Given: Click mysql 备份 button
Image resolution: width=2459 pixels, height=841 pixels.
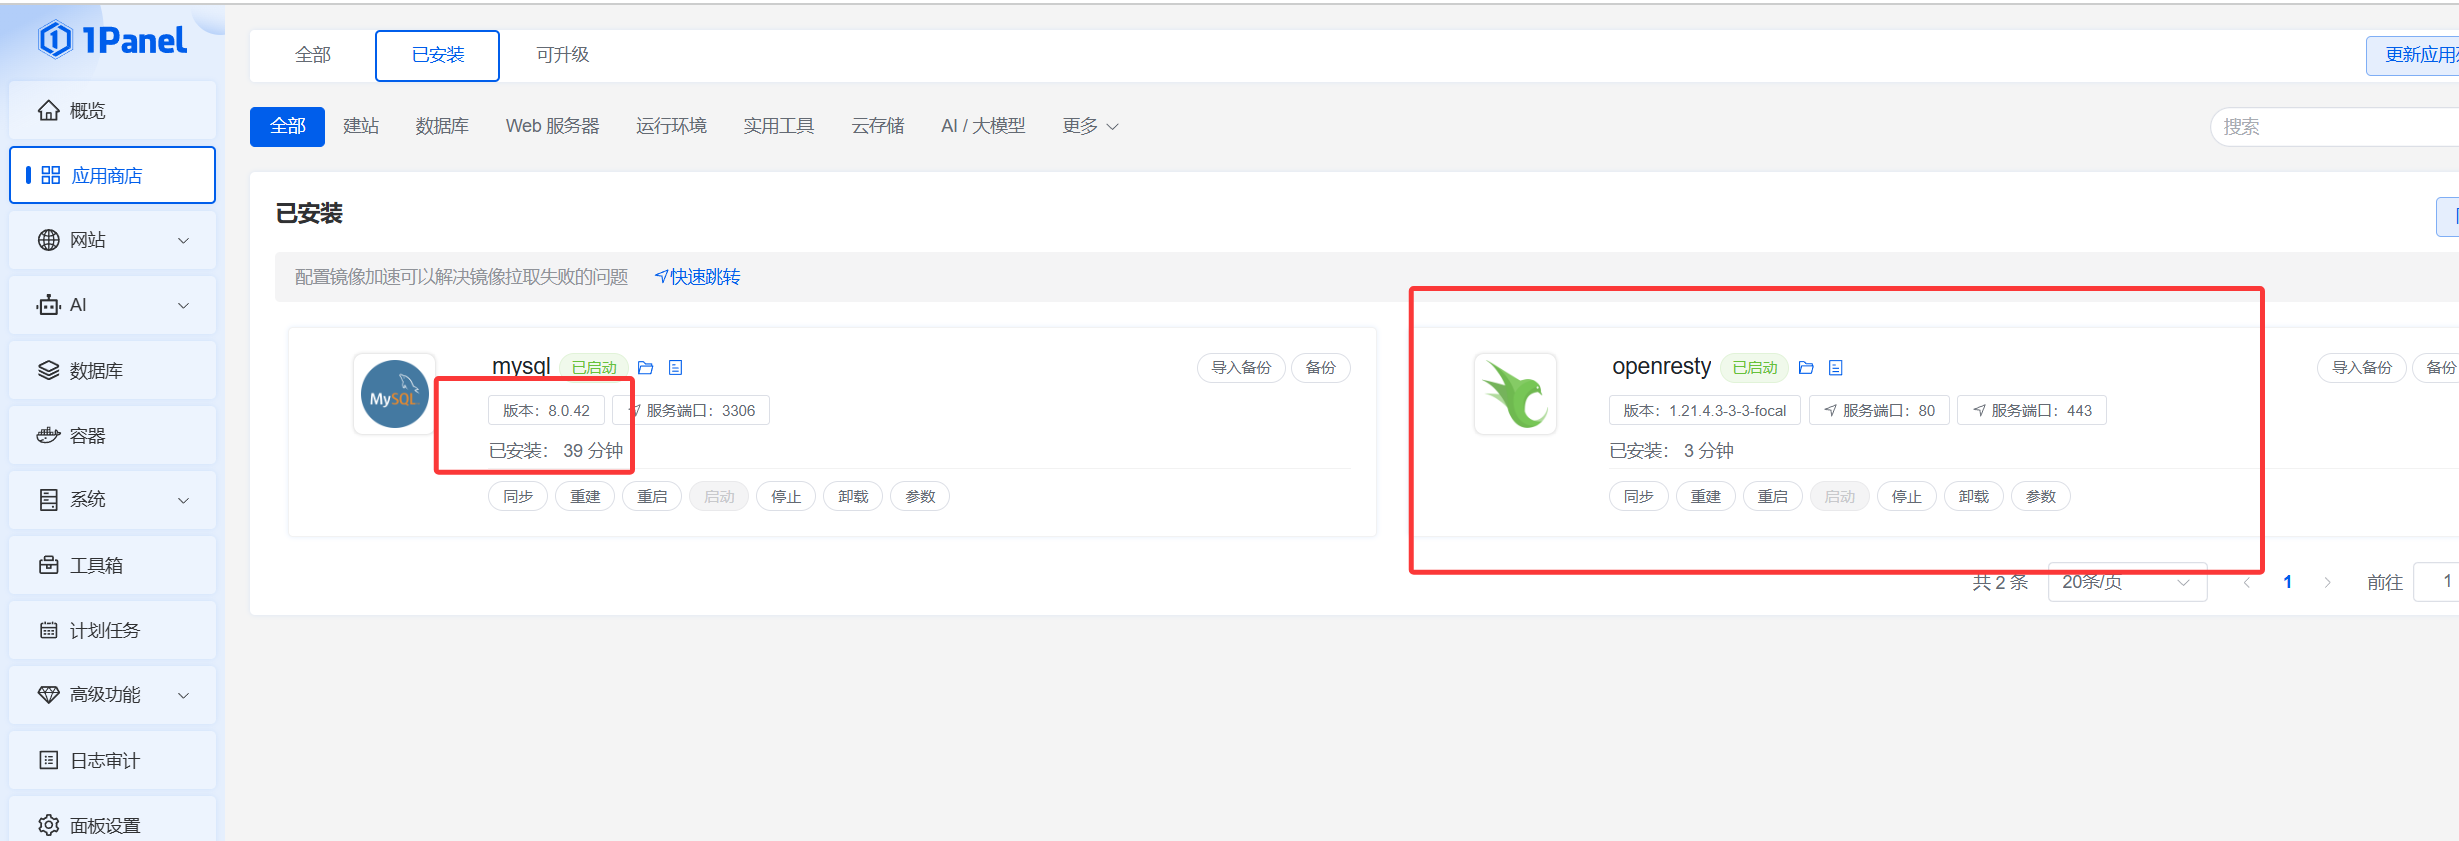Looking at the screenshot, I should 1321,368.
